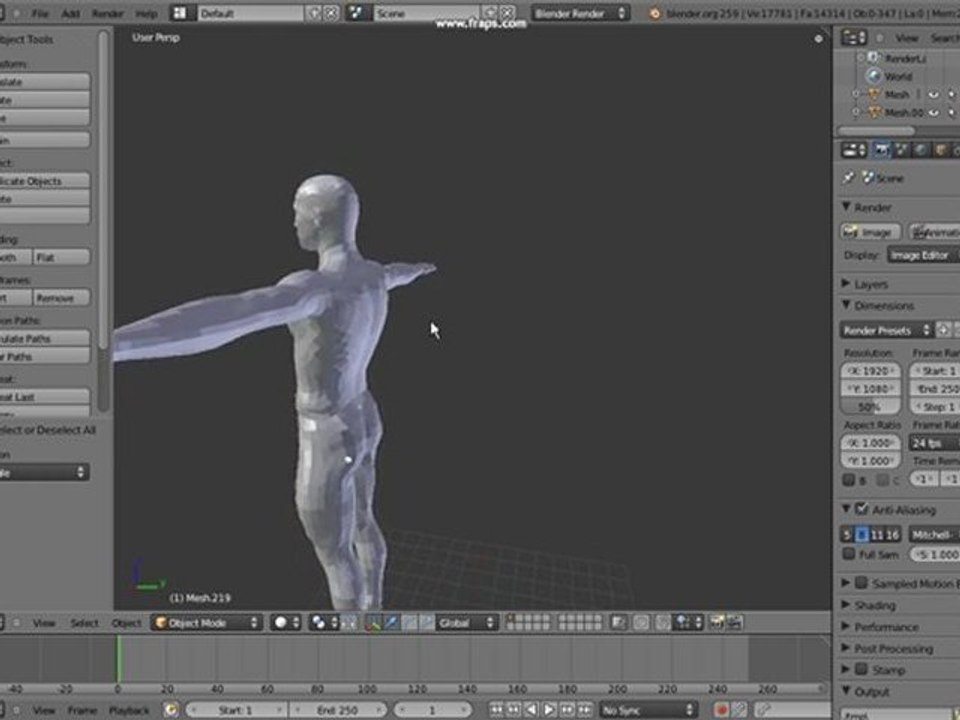The height and width of the screenshot is (720, 960).
Task: Open the No Sync dropdown
Action: pos(648,710)
